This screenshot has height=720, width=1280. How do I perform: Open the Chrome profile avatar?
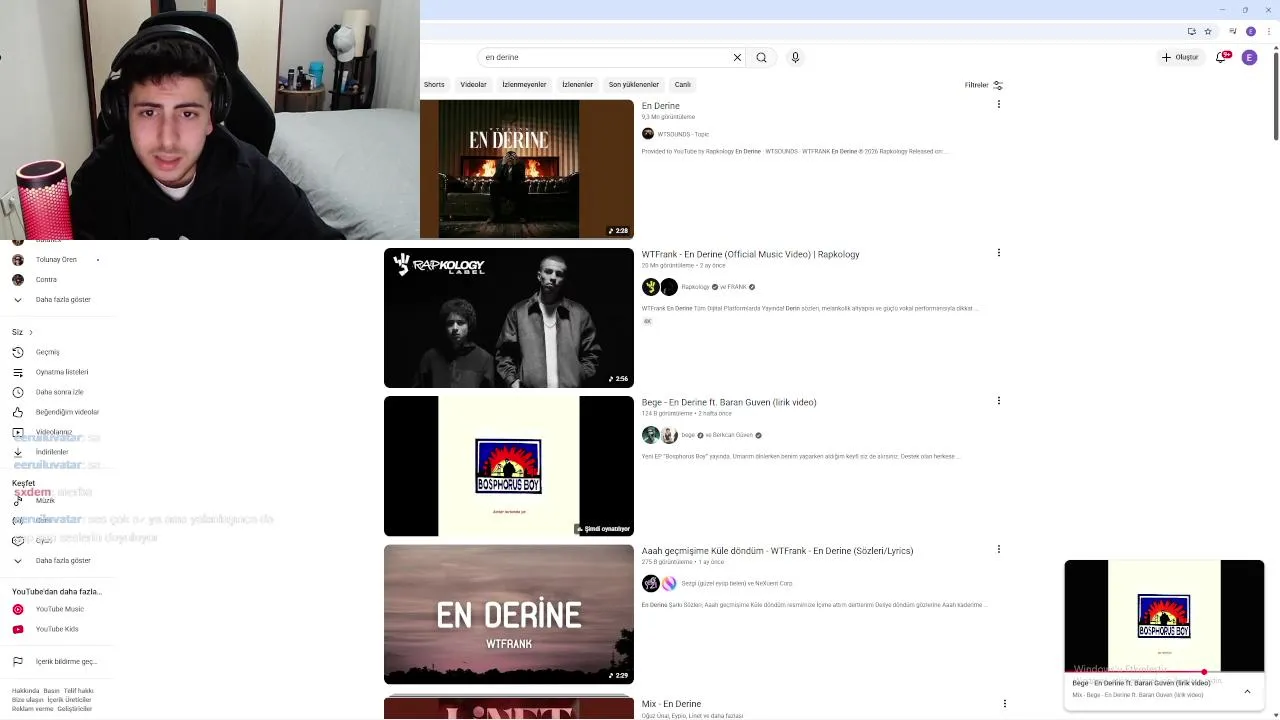click(1250, 31)
